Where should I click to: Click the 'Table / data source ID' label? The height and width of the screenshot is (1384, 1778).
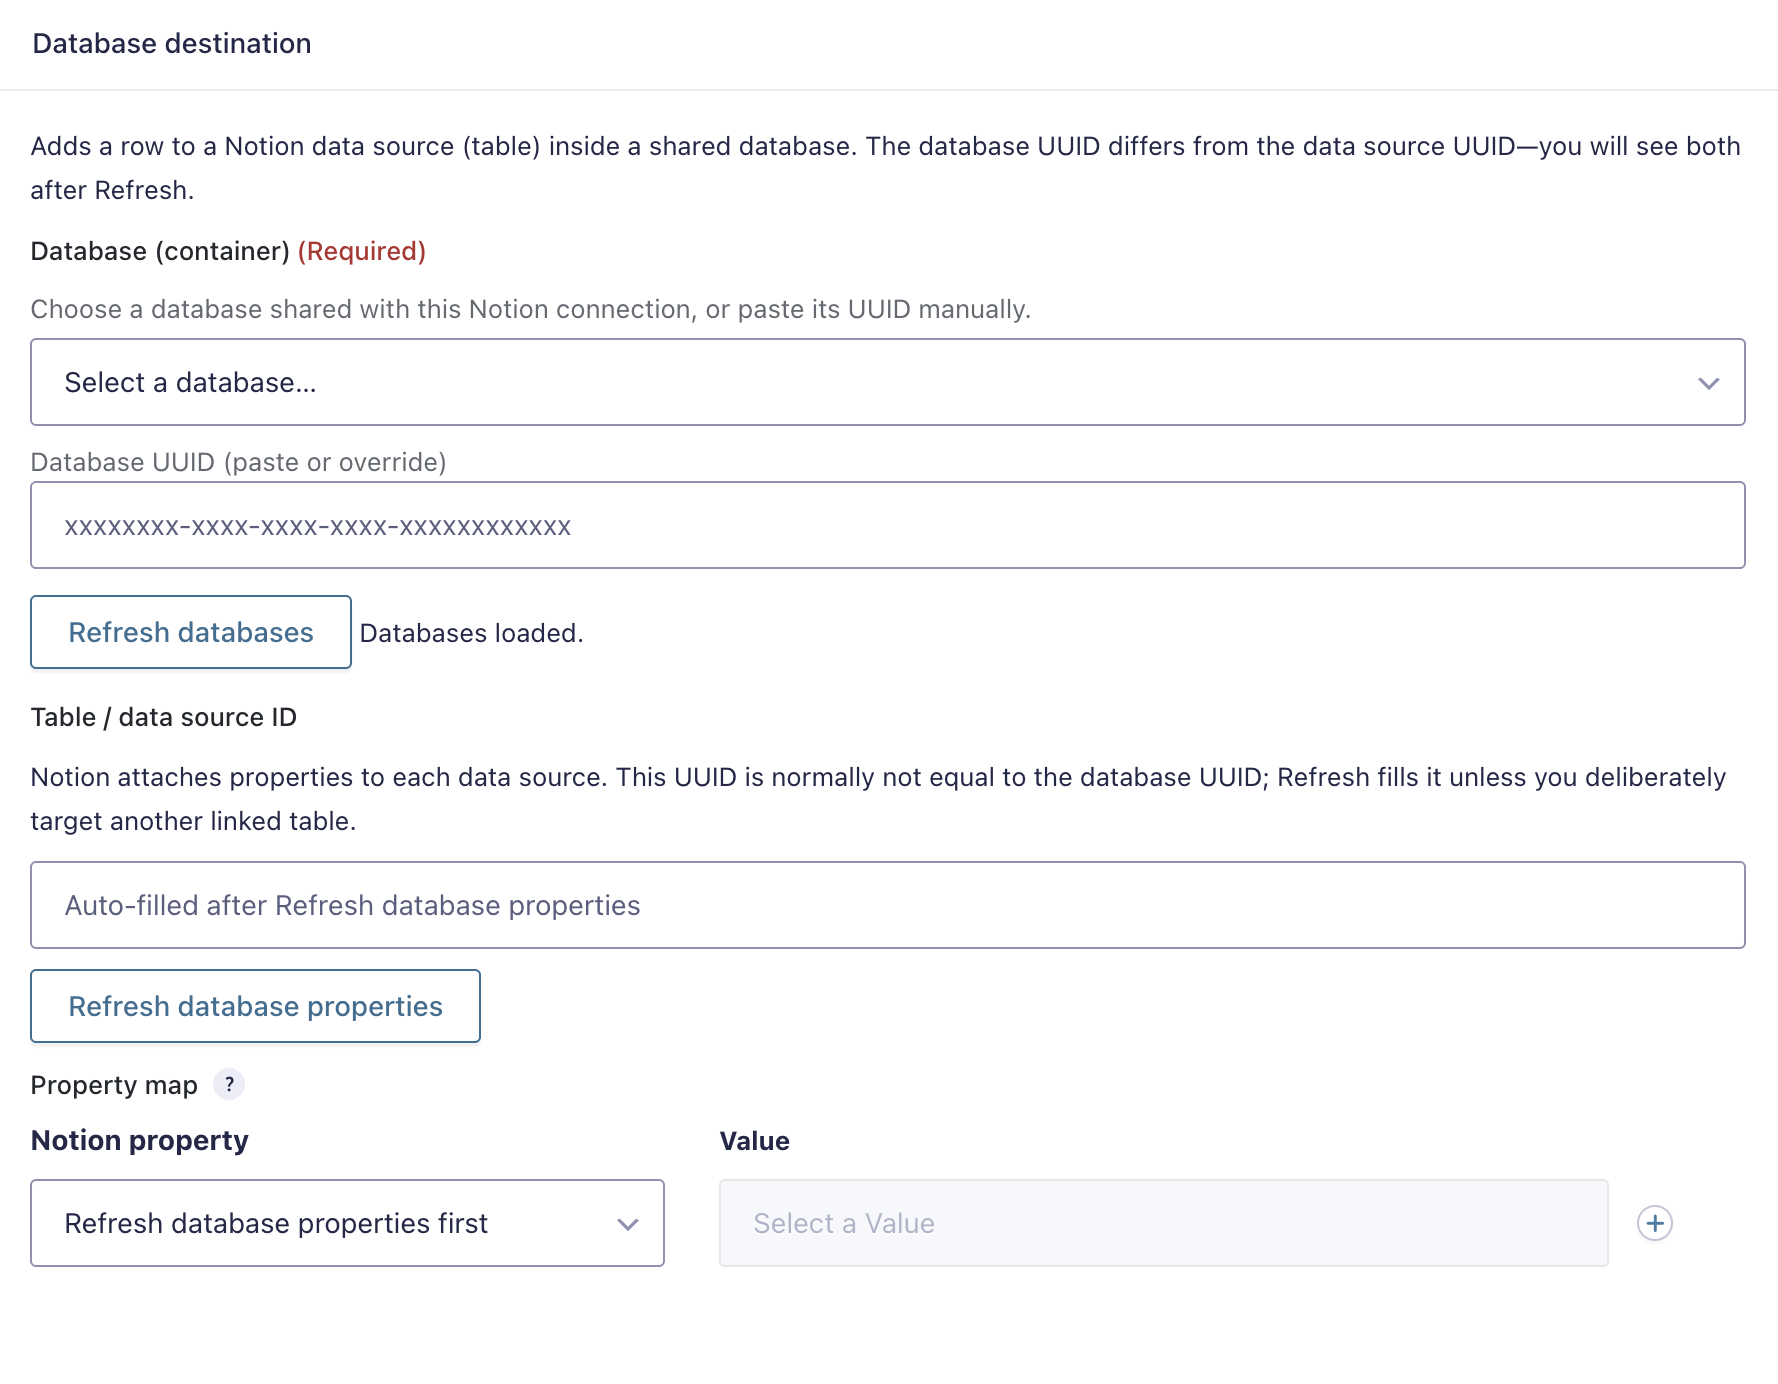tap(164, 717)
